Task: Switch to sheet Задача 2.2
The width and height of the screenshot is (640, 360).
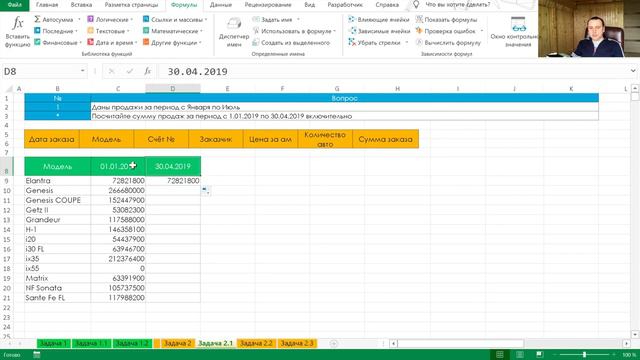Action: (256, 343)
